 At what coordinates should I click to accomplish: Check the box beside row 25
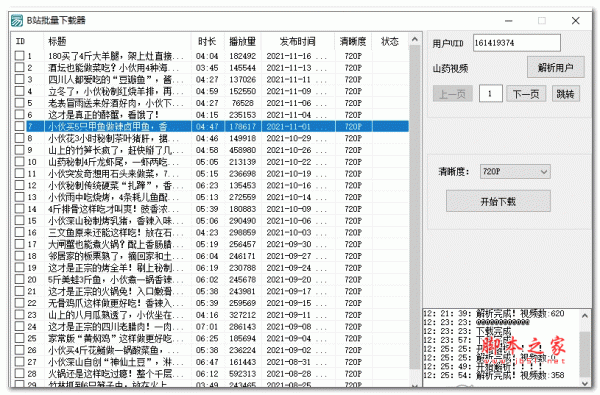coord(19,338)
